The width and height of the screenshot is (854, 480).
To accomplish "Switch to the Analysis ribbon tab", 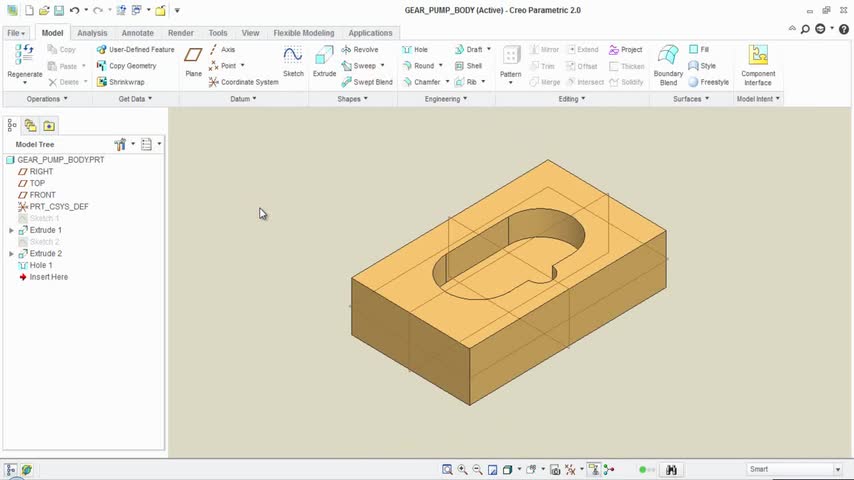I will [92, 33].
